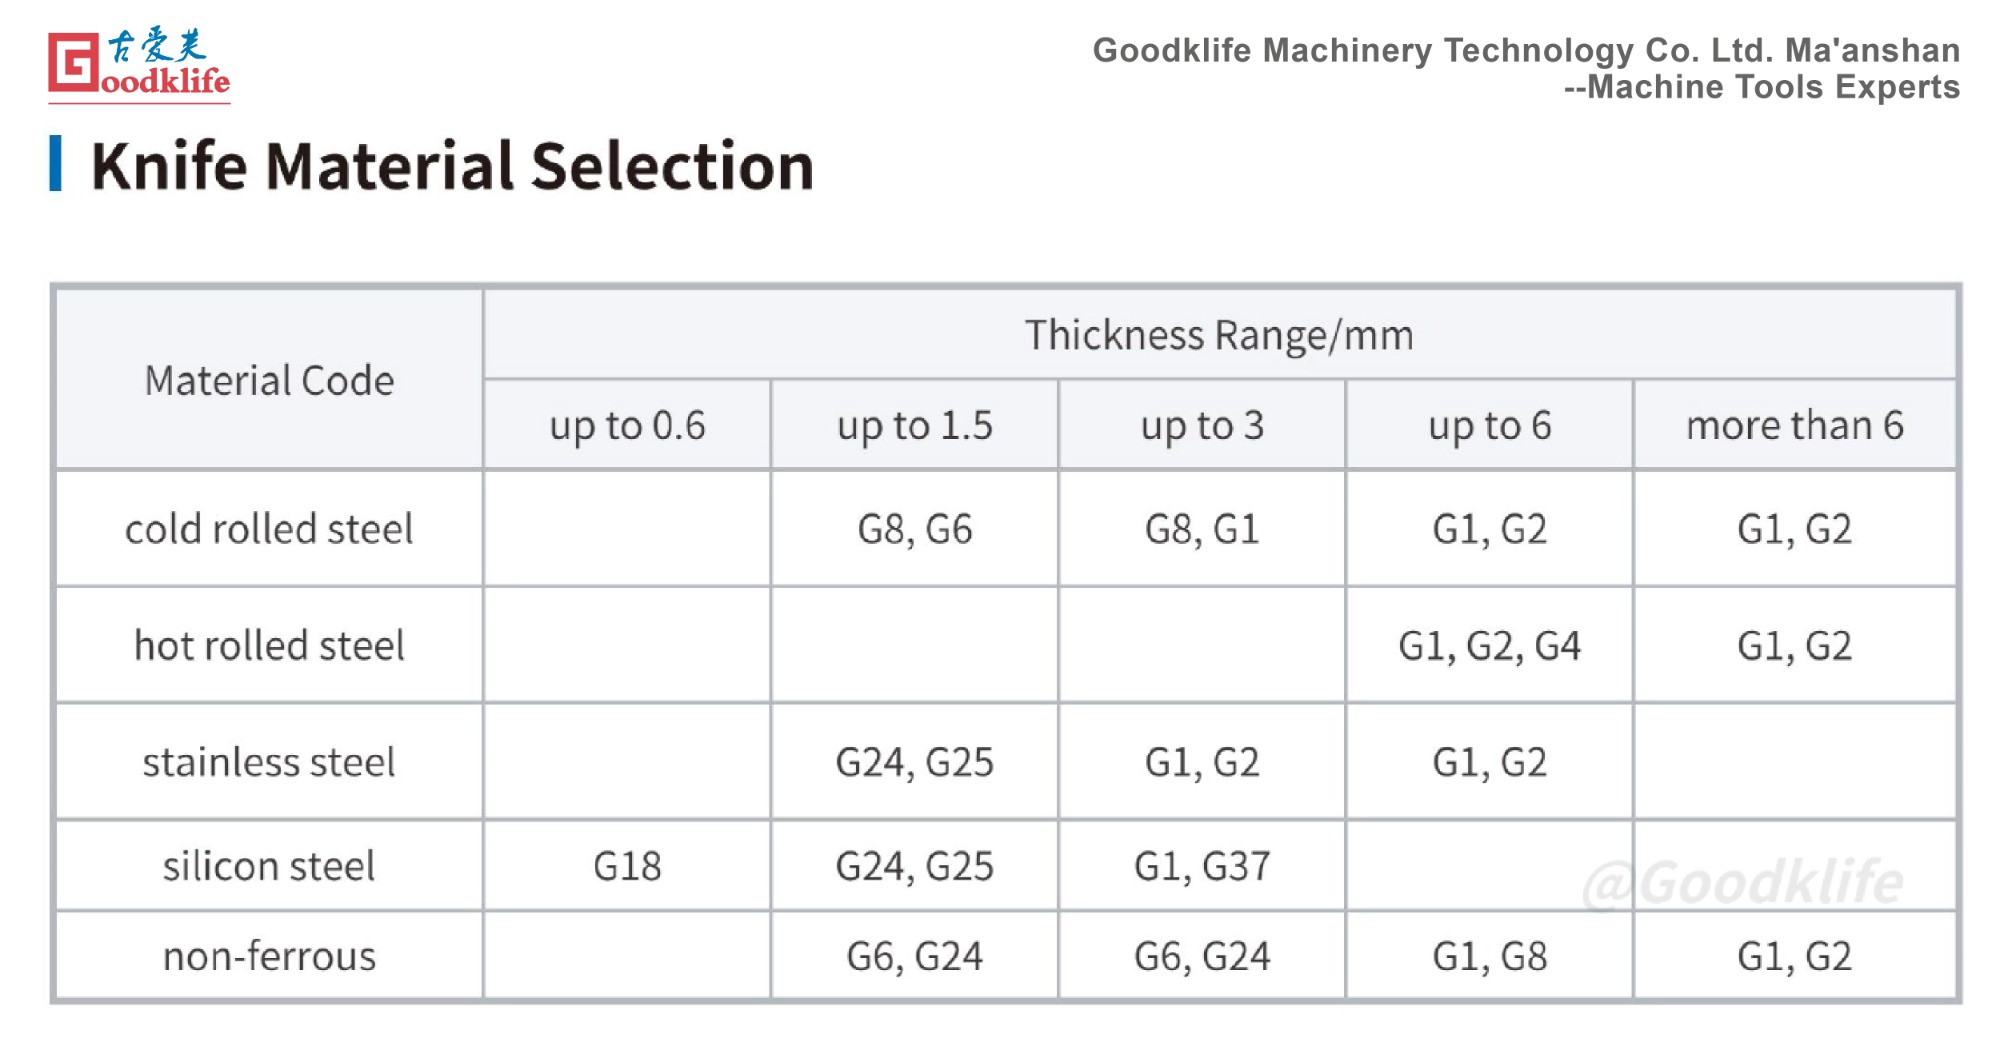2000x1045 pixels.
Task: Click the G1, G37 cell
Action: [1202, 866]
